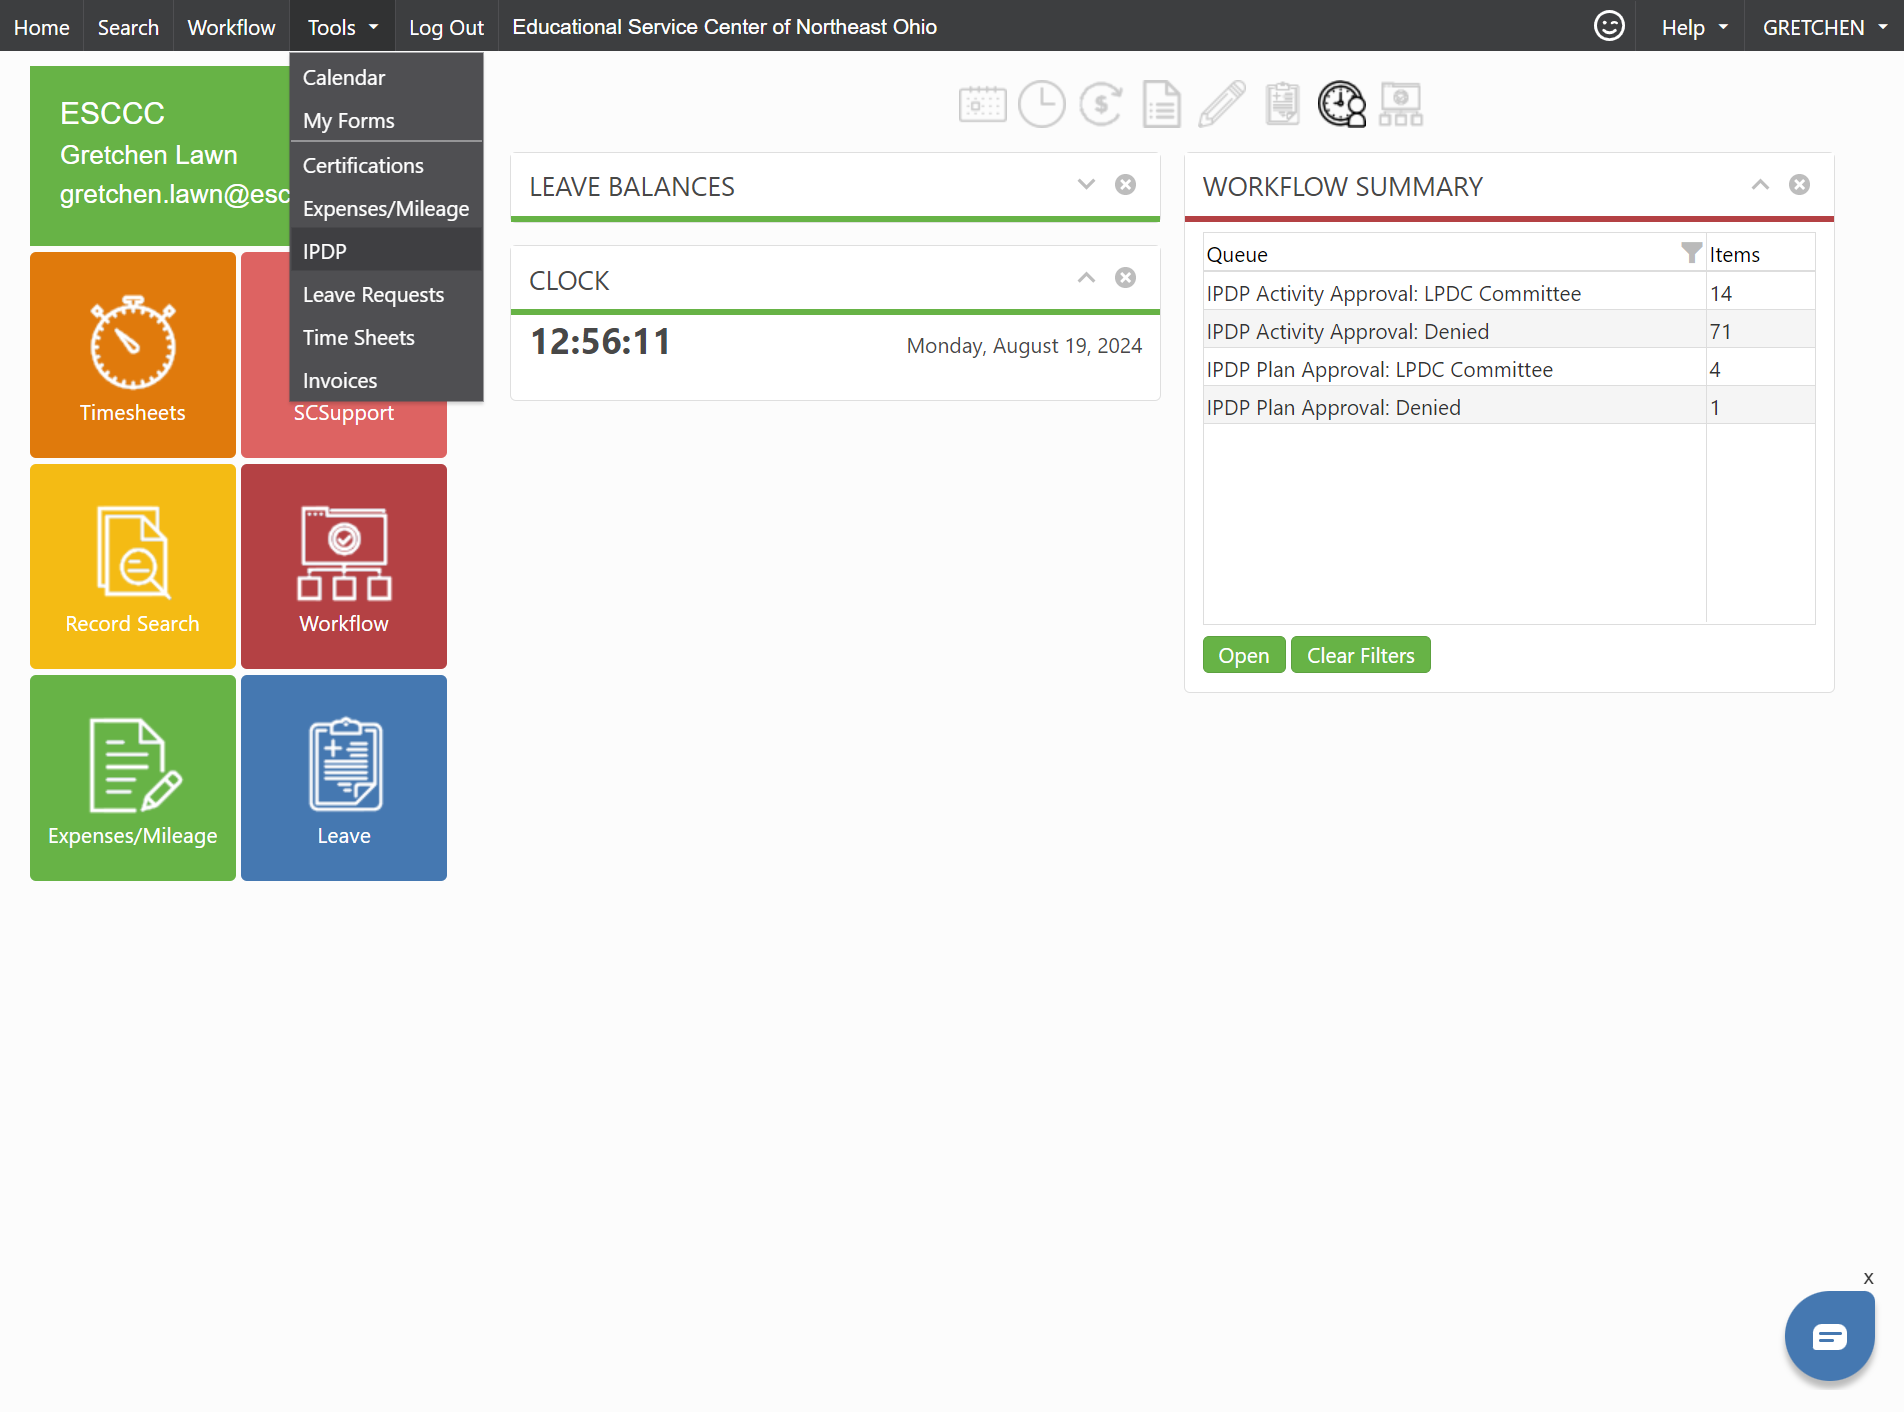Image resolution: width=1904 pixels, height=1412 pixels.
Task: Click the document list widget icon
Action: pos(1161,104)
